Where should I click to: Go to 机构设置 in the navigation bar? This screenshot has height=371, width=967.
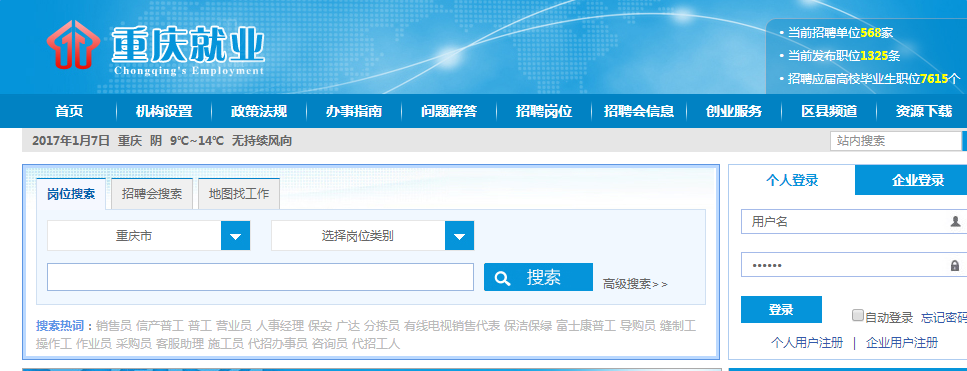click(x=164, y=112)
